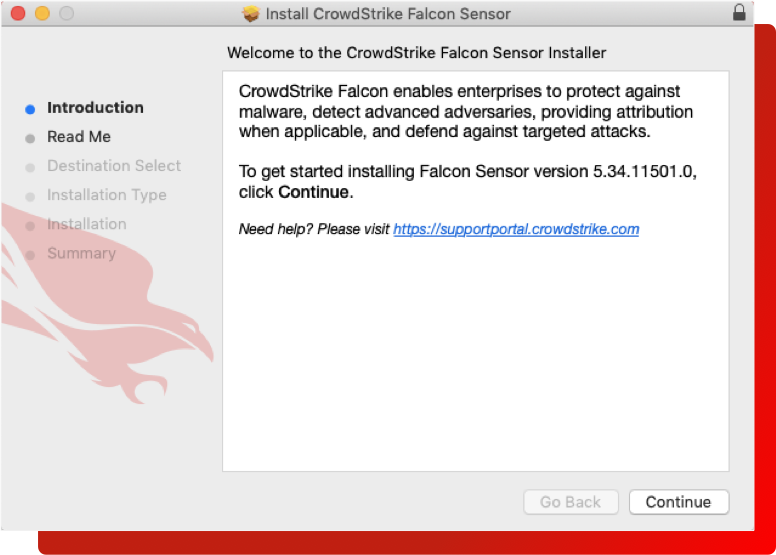Click the Summary step in sidebar
The image size is (776, 555).
coord(81,253)
